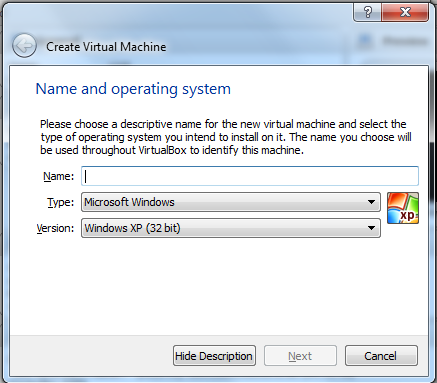
Task: Click the Version: label
Action: pos(55,228)
